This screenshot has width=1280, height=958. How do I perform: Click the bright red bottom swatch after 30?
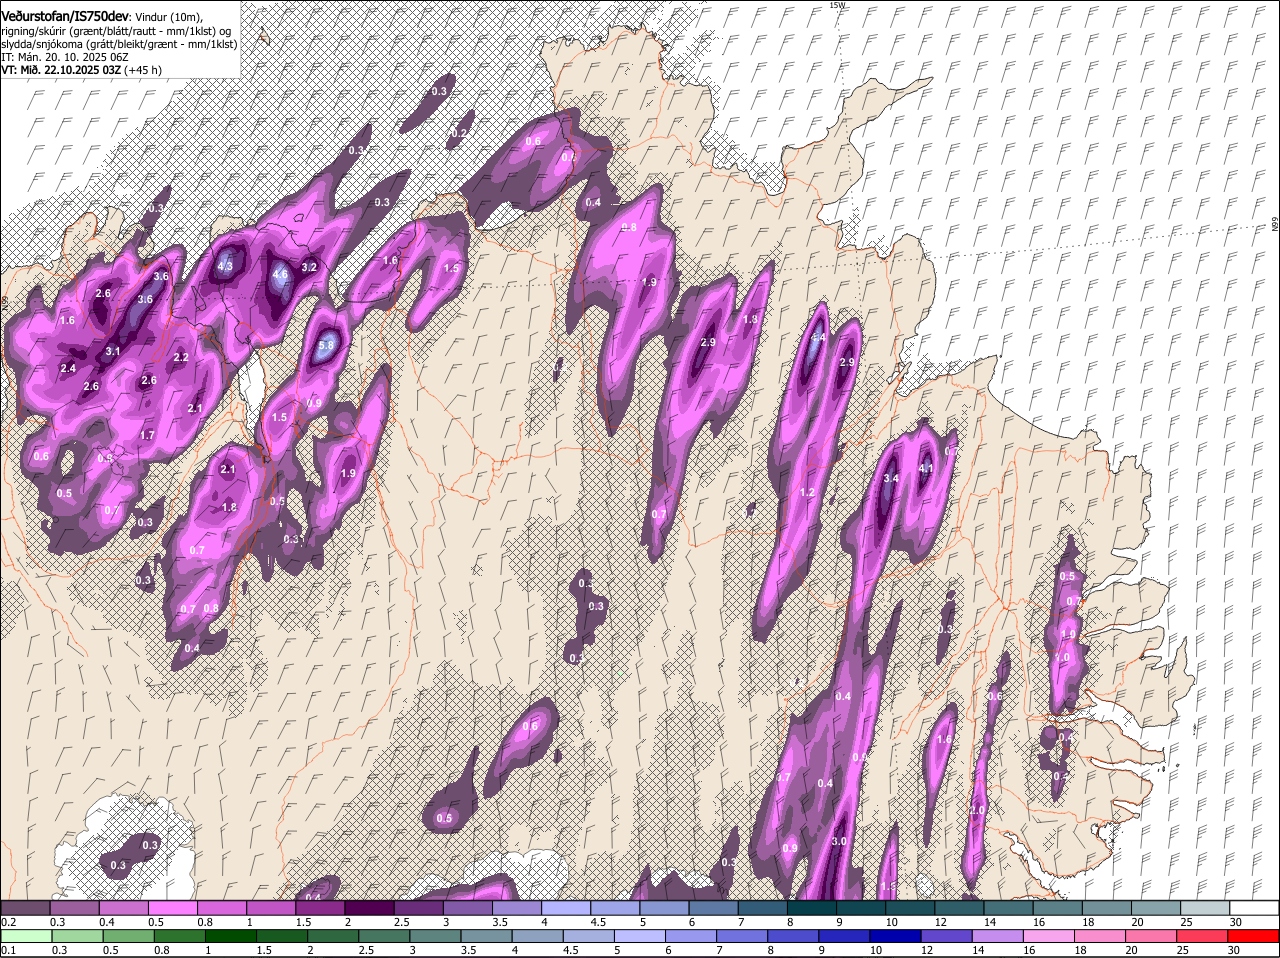tap(1254, 937)
